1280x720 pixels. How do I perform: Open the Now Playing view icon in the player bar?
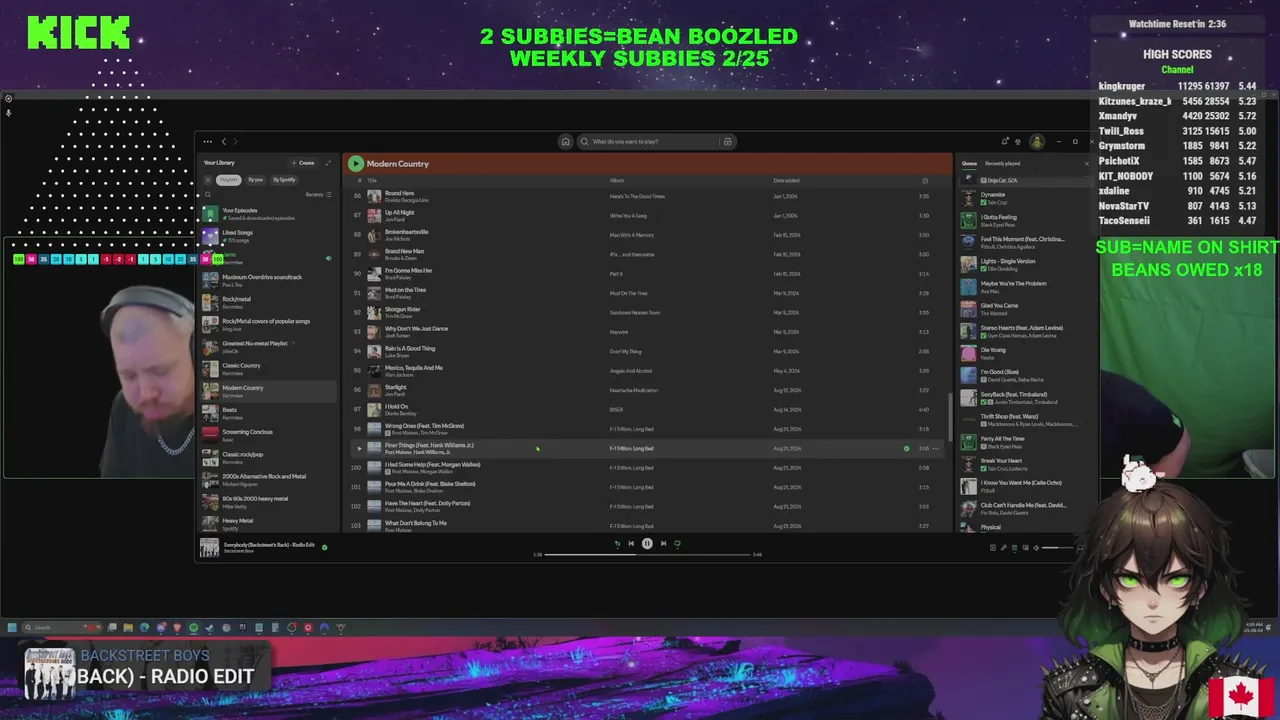coord(993,547)
